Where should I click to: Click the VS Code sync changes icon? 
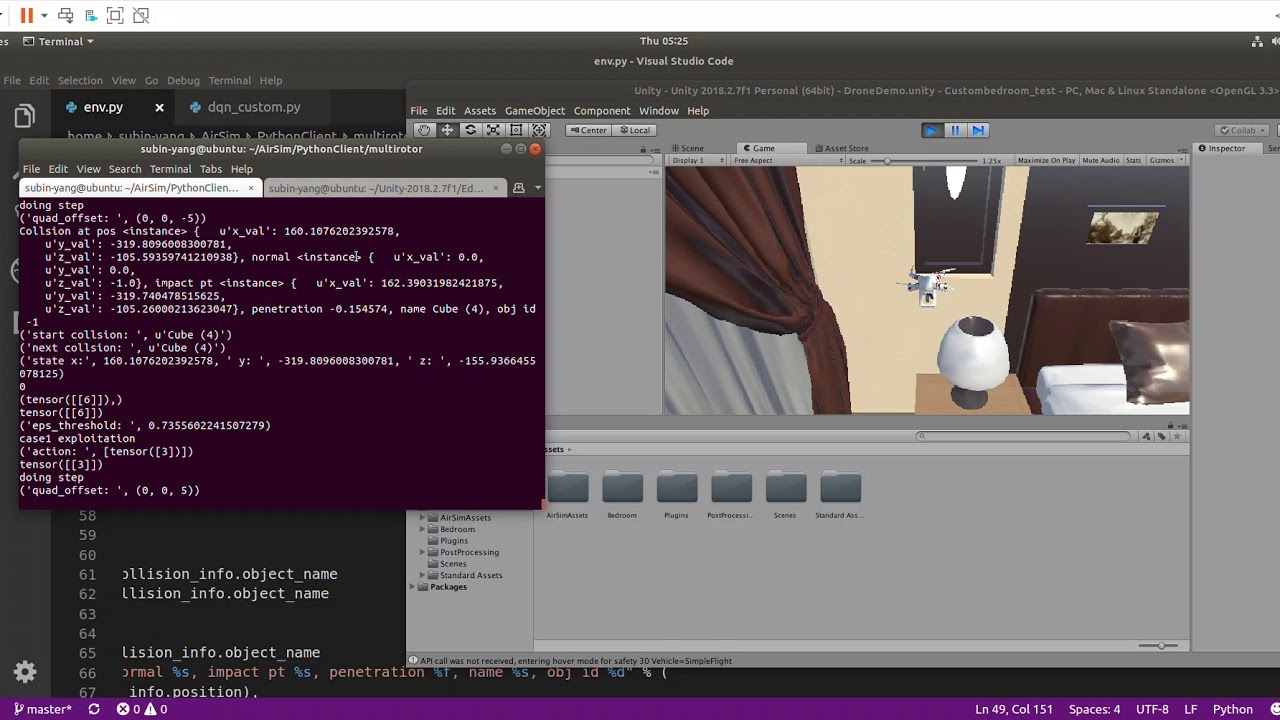pos(94,709)
